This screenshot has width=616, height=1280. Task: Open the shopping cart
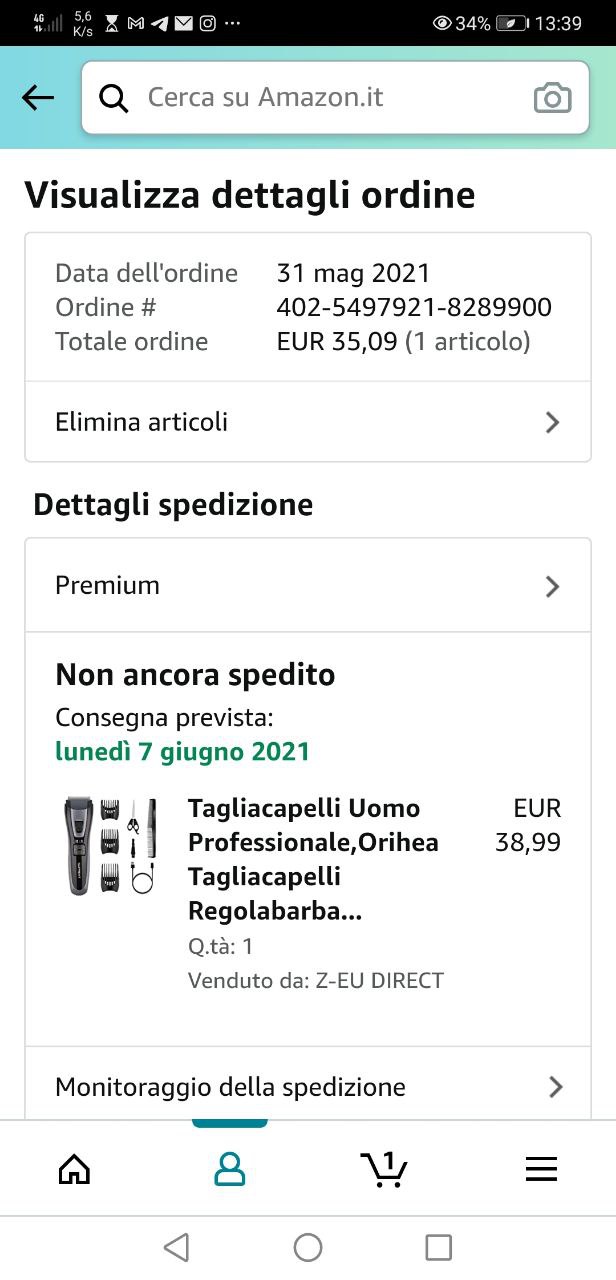click(x=384, y=1168)
